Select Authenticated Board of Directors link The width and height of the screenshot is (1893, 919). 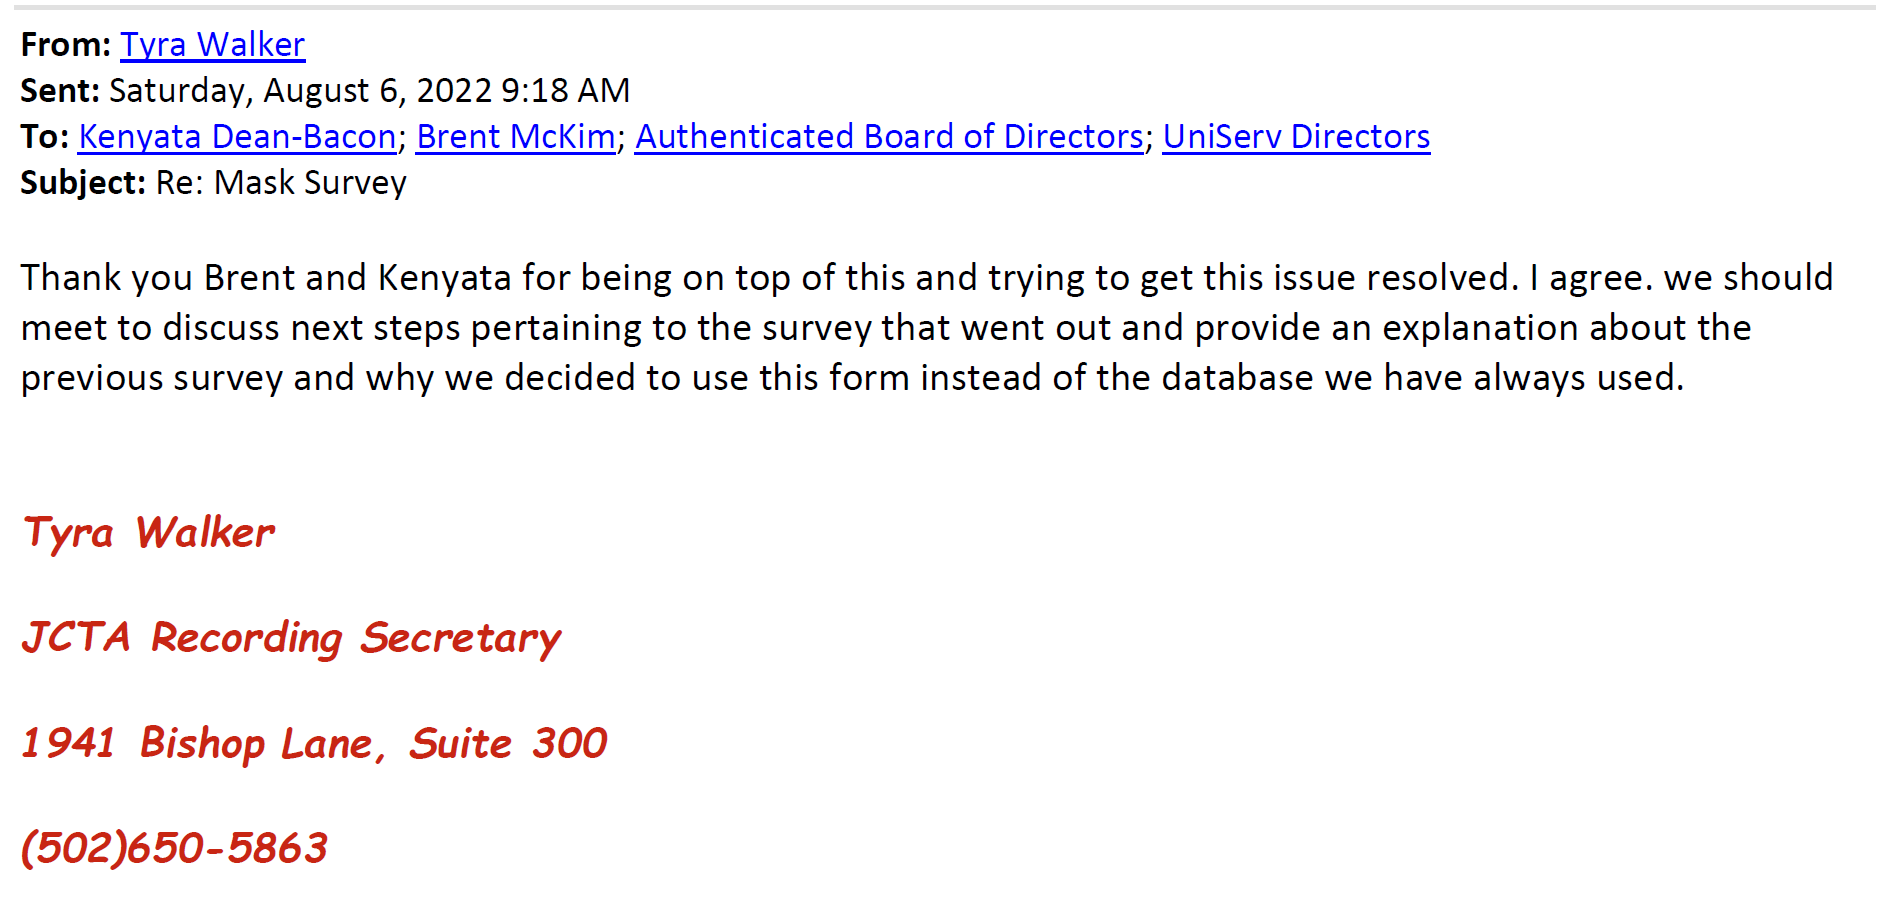pos(889,137)
